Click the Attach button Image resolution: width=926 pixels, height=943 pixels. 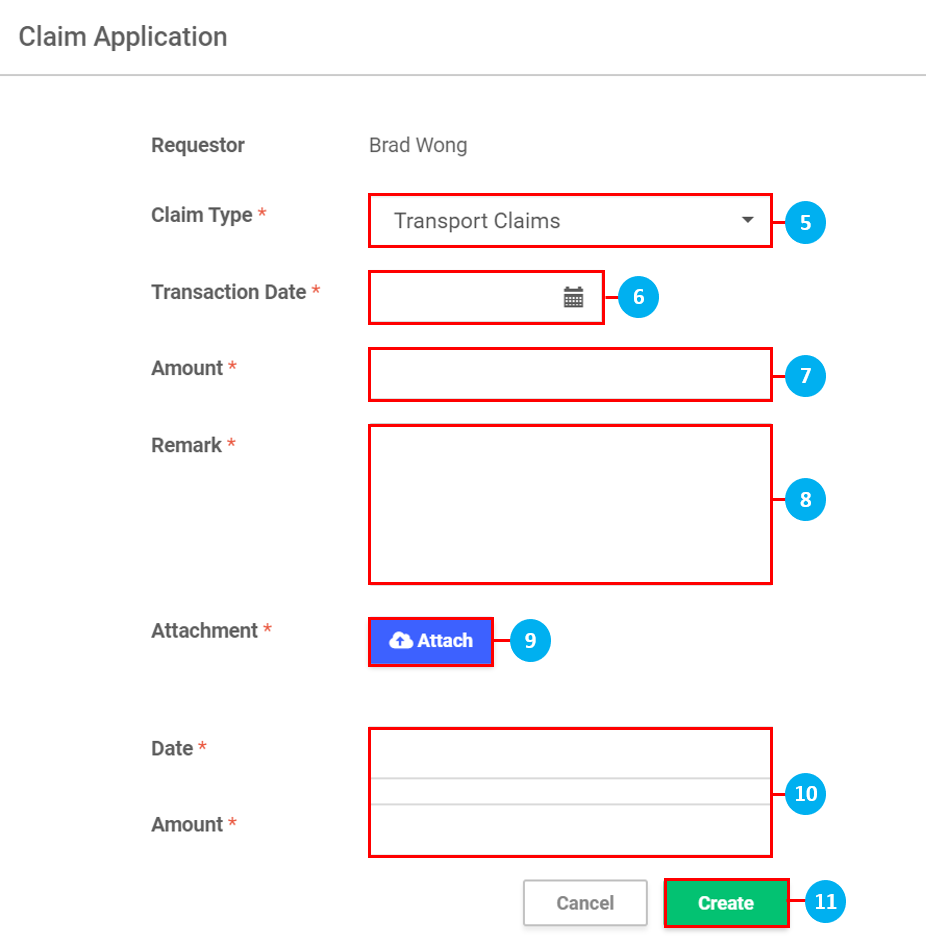431,641
